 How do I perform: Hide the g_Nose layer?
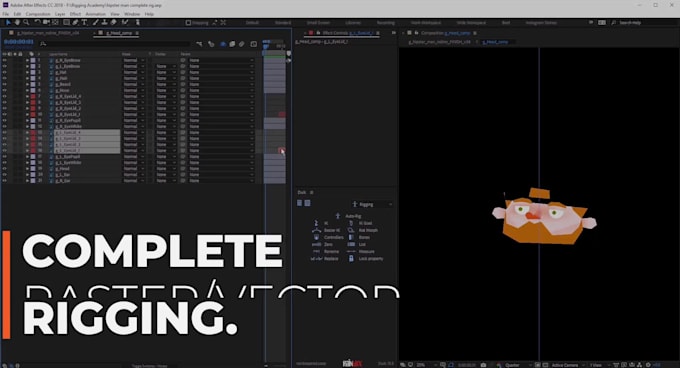5,91
